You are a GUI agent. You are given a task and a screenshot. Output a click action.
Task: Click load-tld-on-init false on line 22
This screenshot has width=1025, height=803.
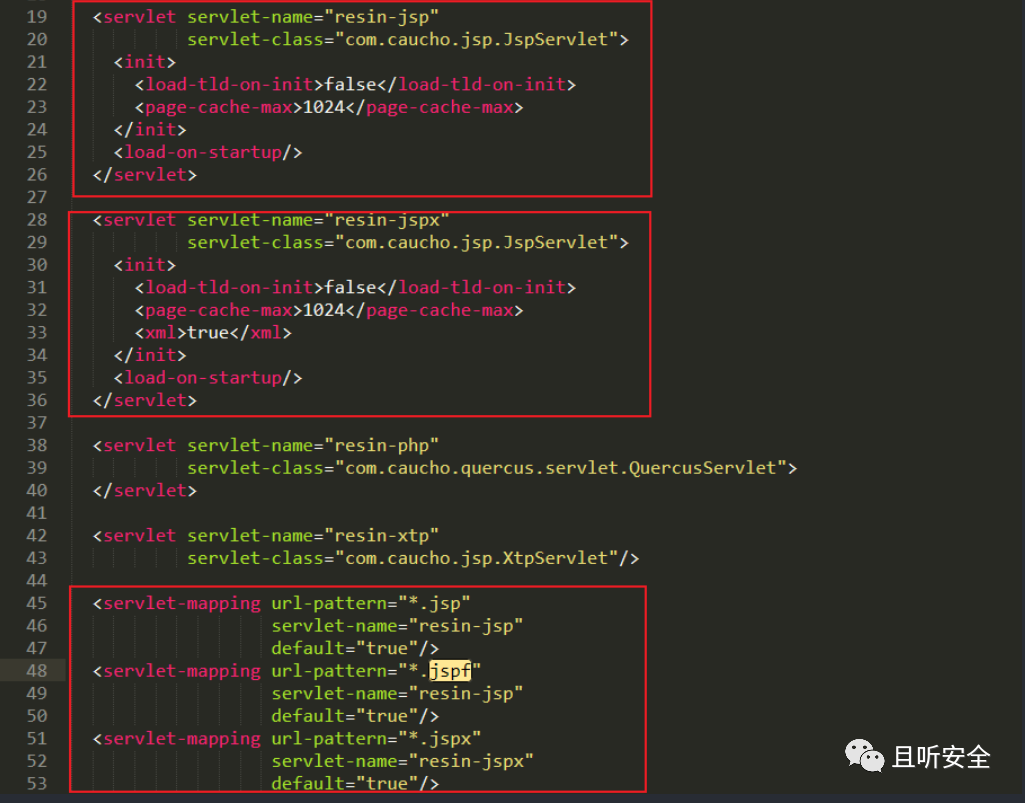click(355, 84)
